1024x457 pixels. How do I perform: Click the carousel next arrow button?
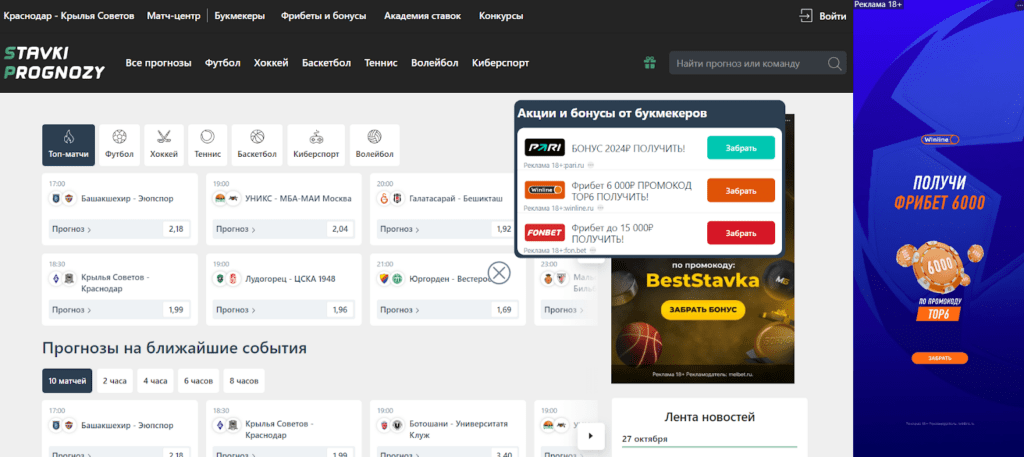point(590,435)
